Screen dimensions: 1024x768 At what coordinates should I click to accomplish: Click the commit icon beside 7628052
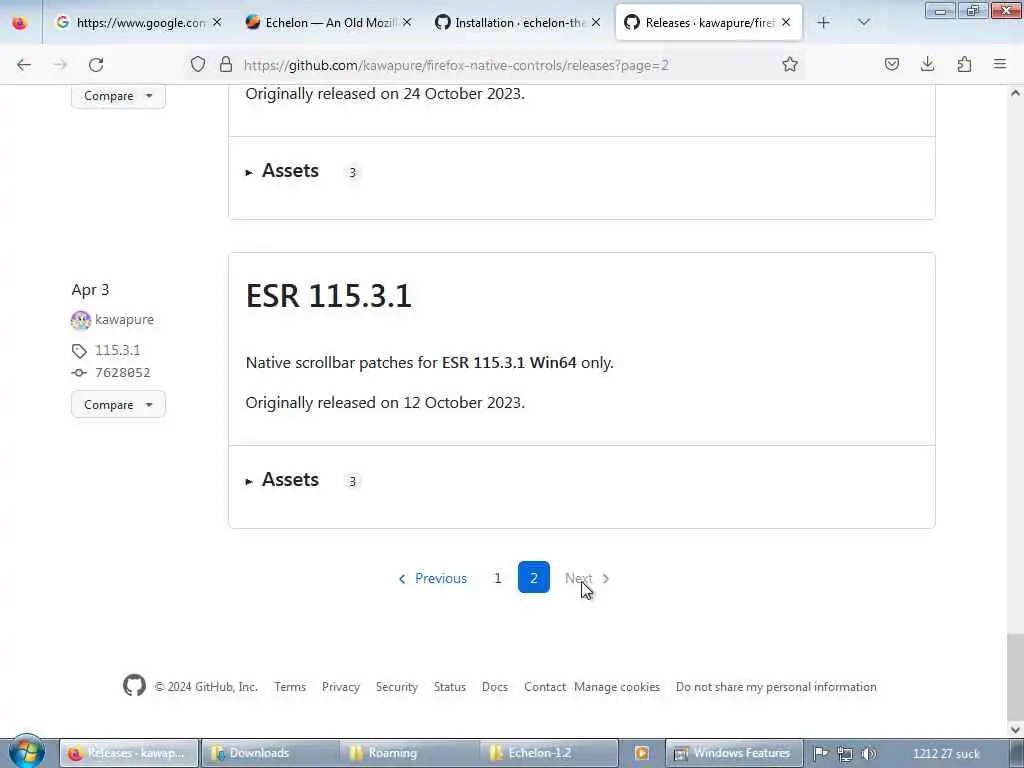click(x=79, y=373)
